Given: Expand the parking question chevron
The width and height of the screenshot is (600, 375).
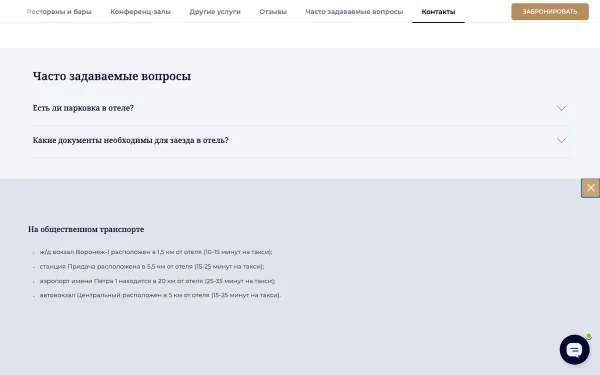Looking at the screenshot, I should click(561, 108).
